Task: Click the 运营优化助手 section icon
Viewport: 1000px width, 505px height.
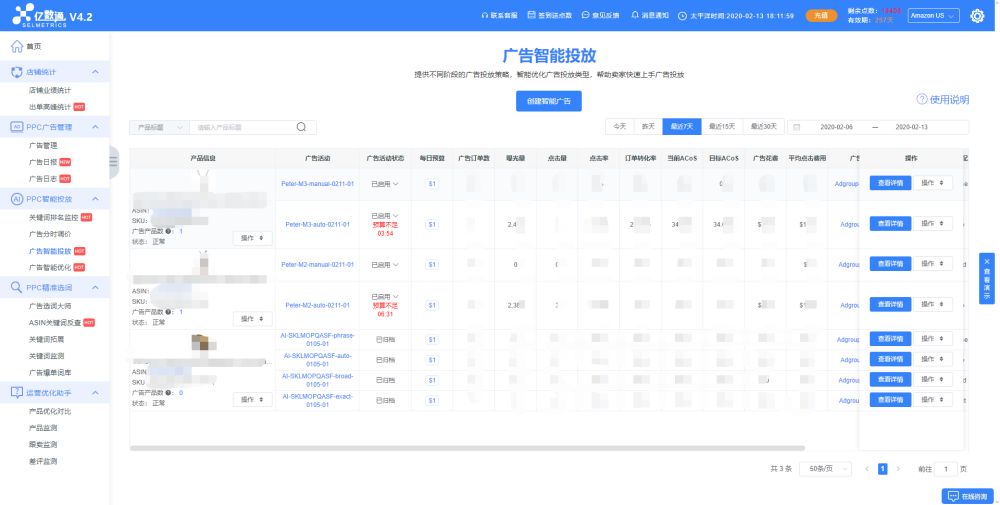Action: 17,393
